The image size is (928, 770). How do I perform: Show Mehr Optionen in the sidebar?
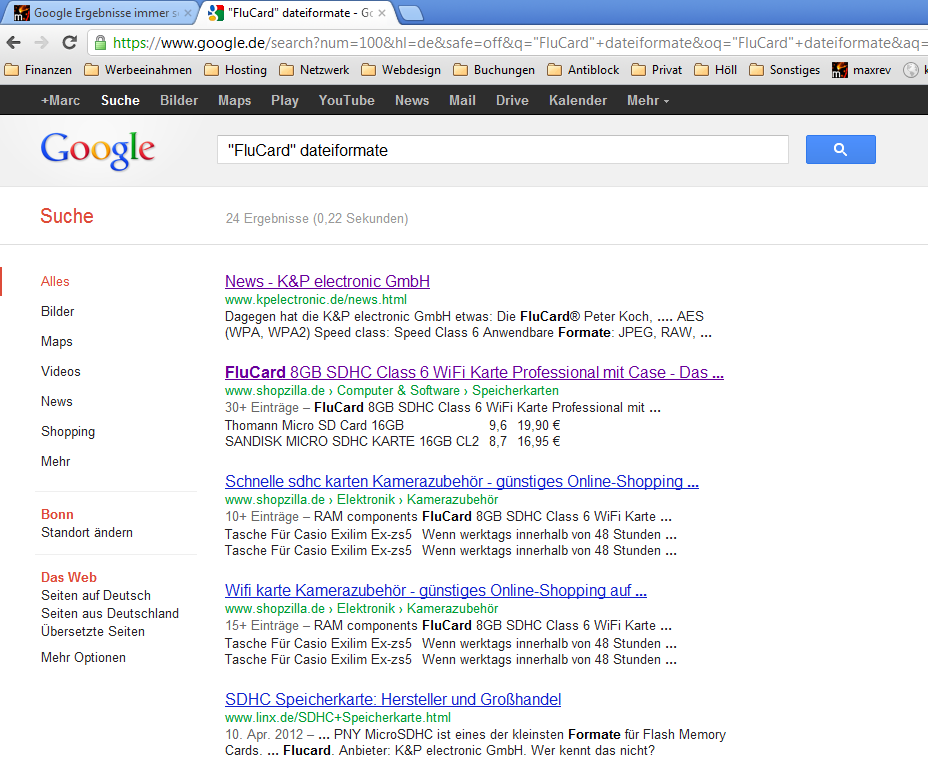coord(83,658)
